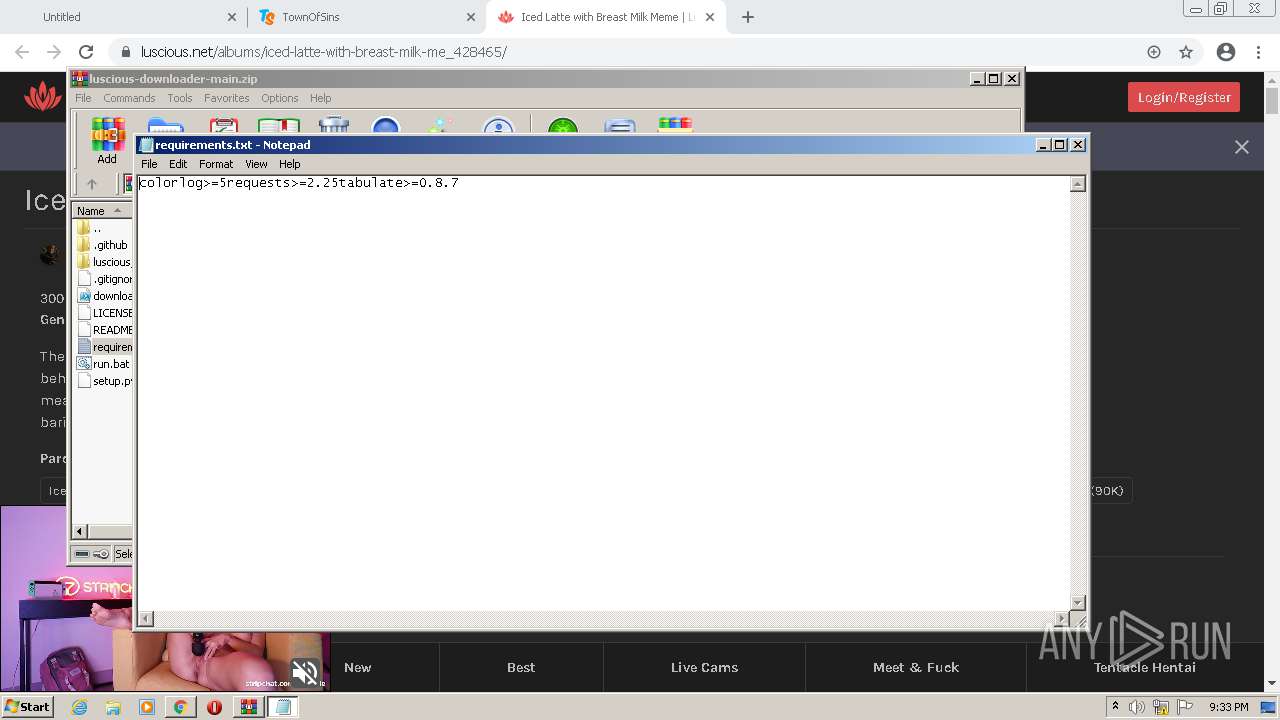The width and height of the screenshot is (1280, 720).
Task: Open Chrome profile avatar menu
Action: click(1226, 52)
